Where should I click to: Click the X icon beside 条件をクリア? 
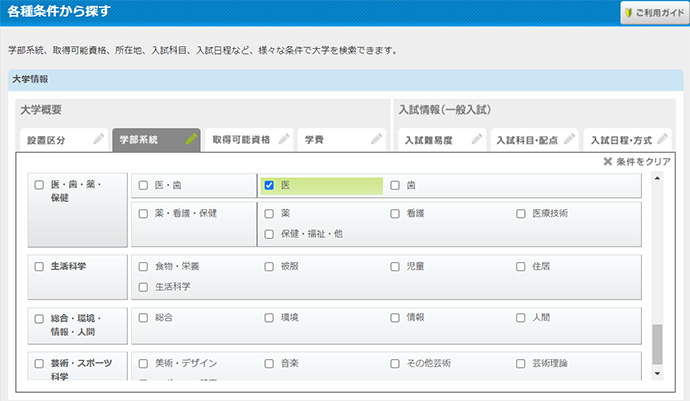pos(608,162)
